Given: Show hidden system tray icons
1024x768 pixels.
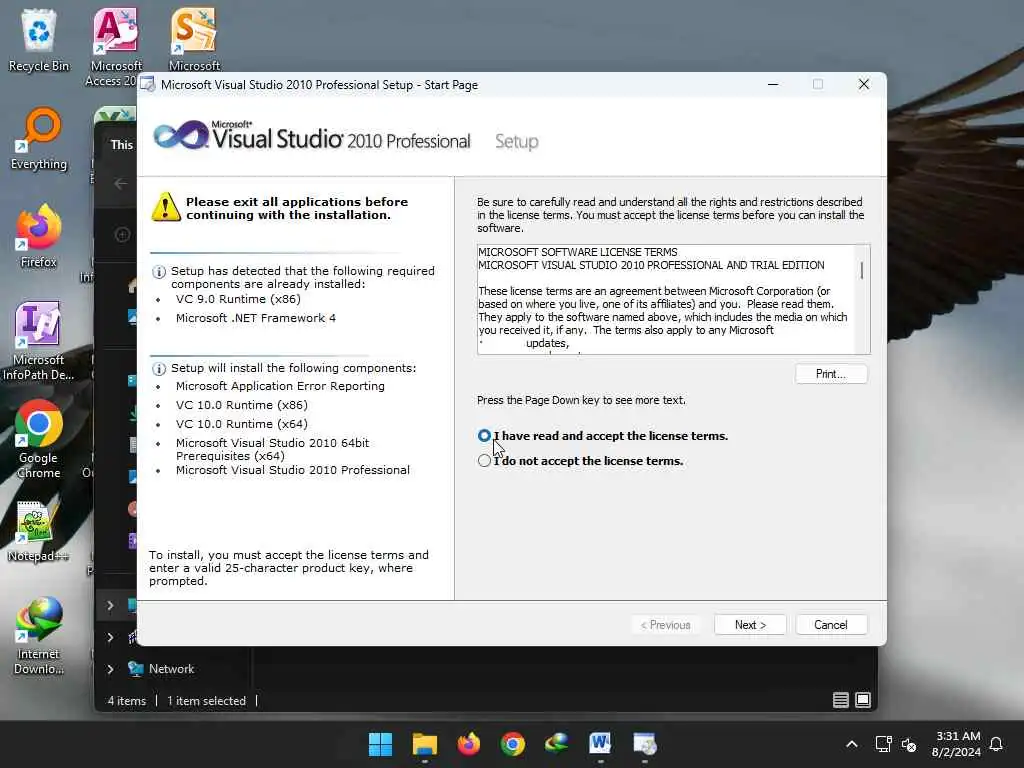Looking at the screenshot, I should [x=852, y=744].
